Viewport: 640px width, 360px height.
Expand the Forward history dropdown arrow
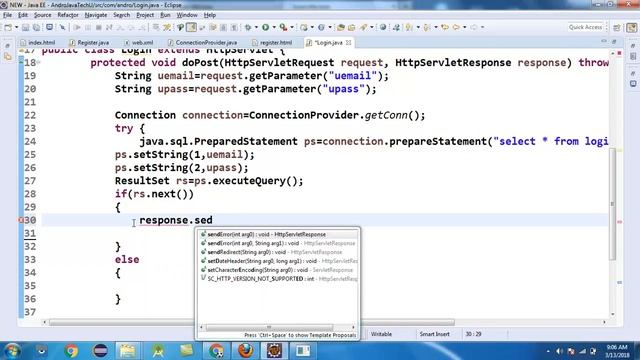pos(482,27)
